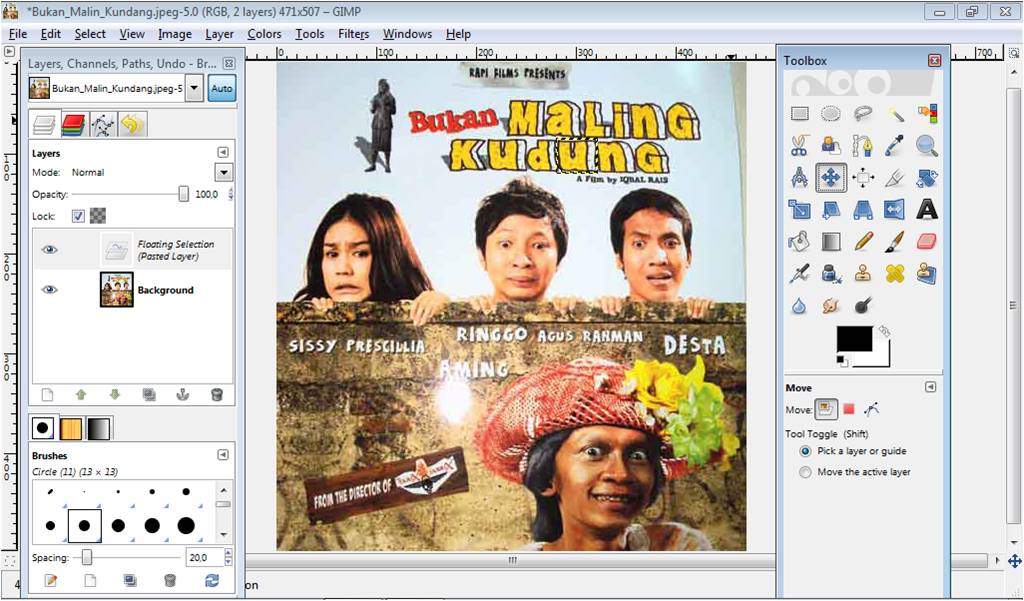Set Move mode to selection
This screenshot has height=601, width=1024.
849,410
